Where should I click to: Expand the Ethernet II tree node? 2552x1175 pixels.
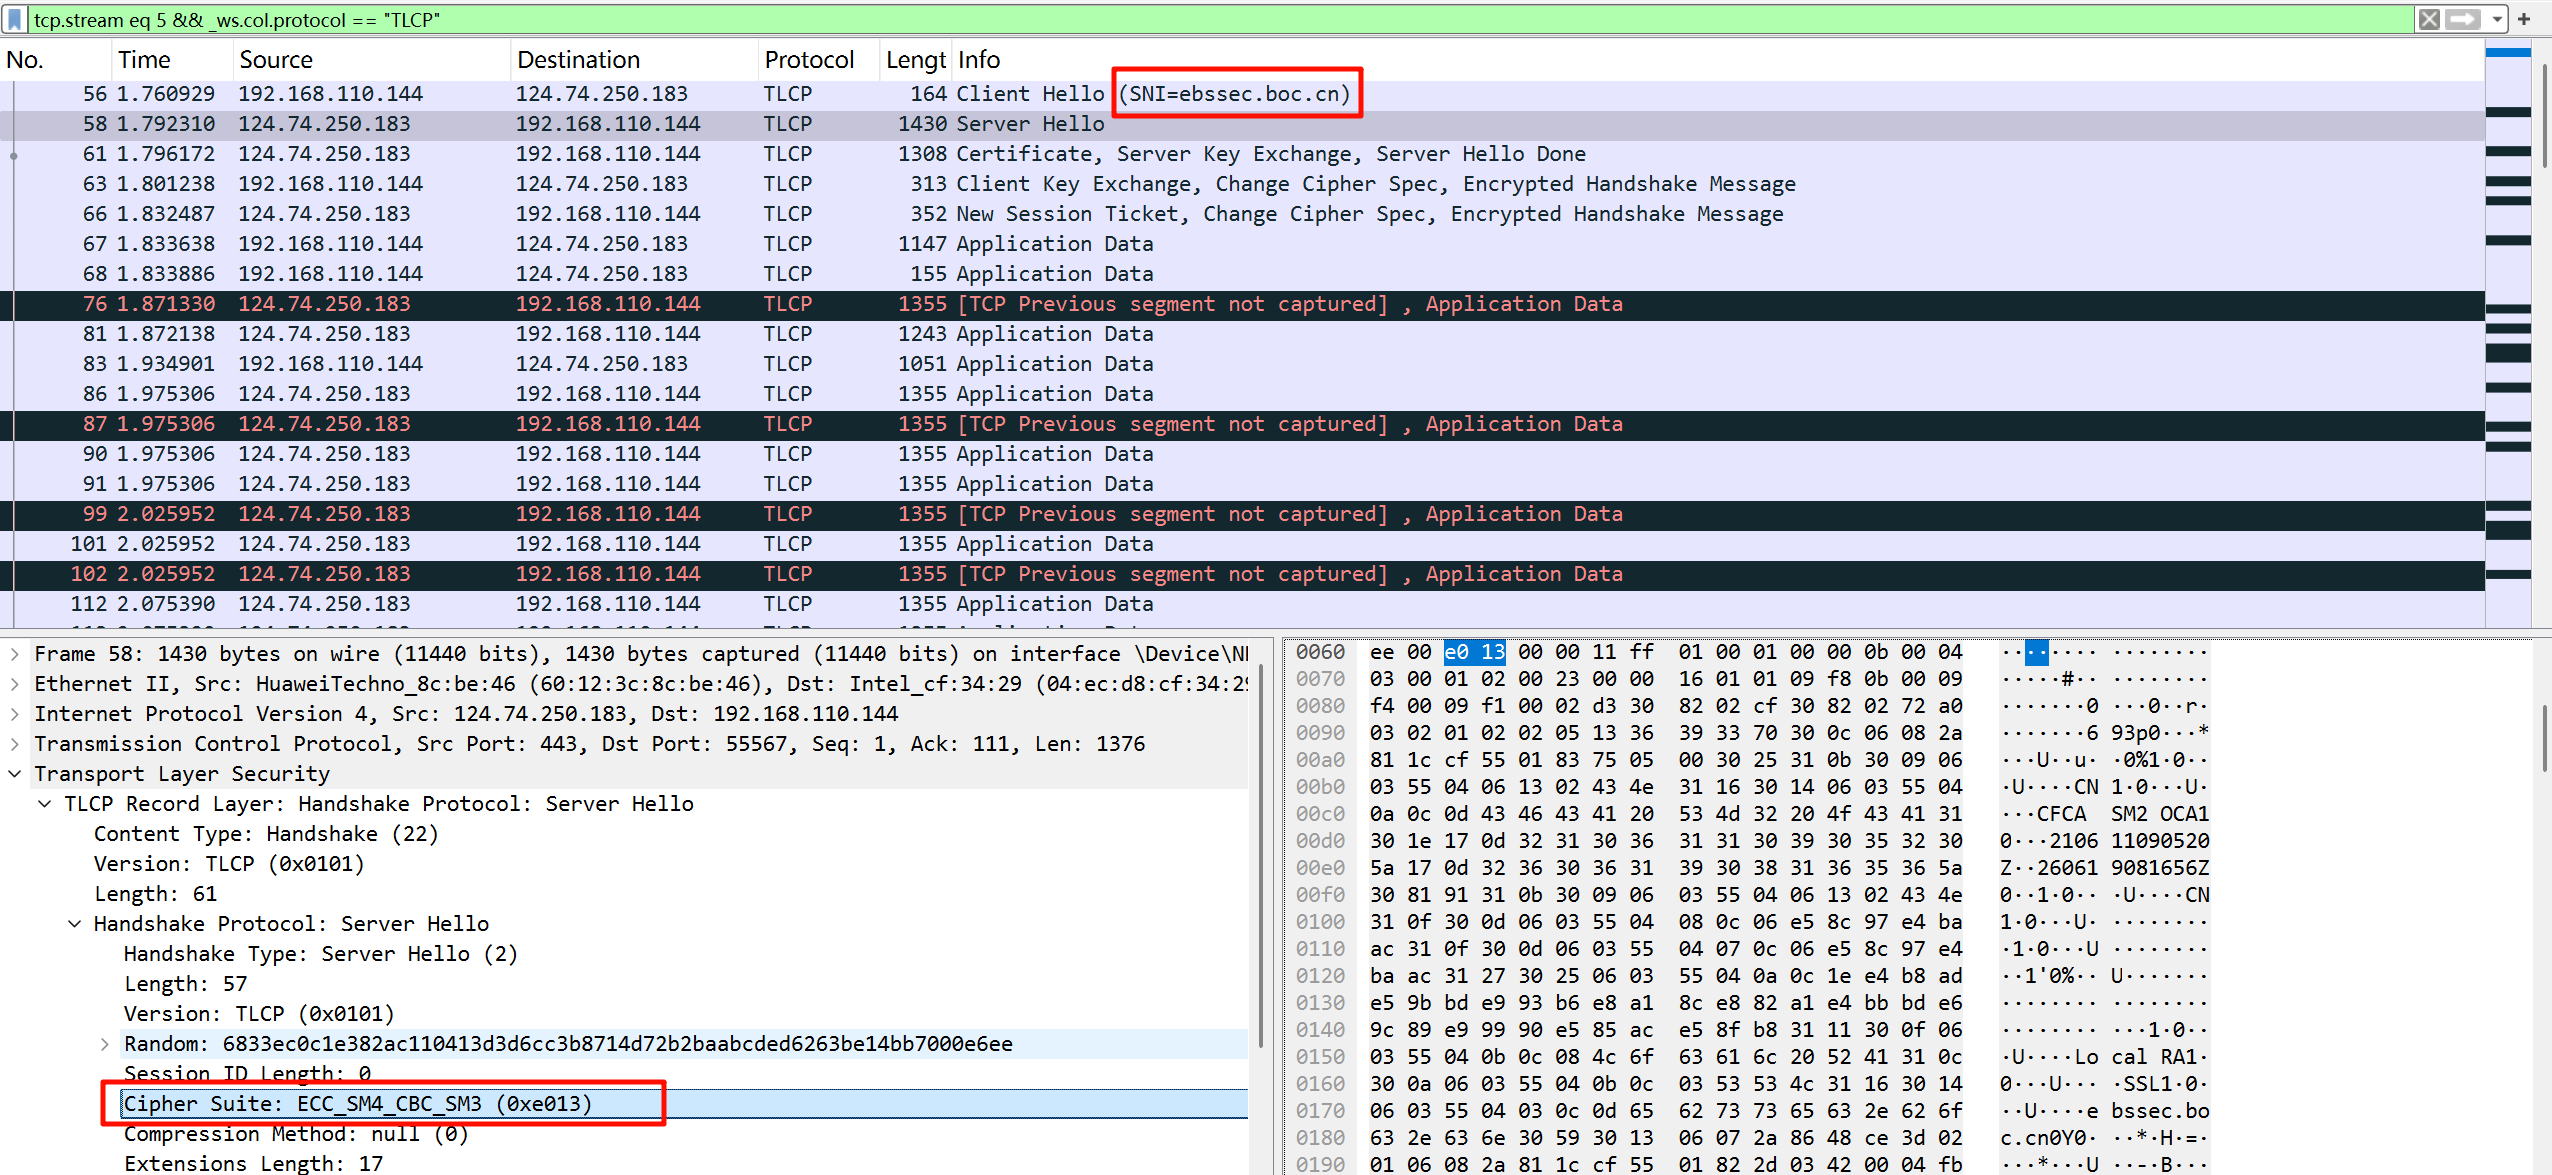15,684
